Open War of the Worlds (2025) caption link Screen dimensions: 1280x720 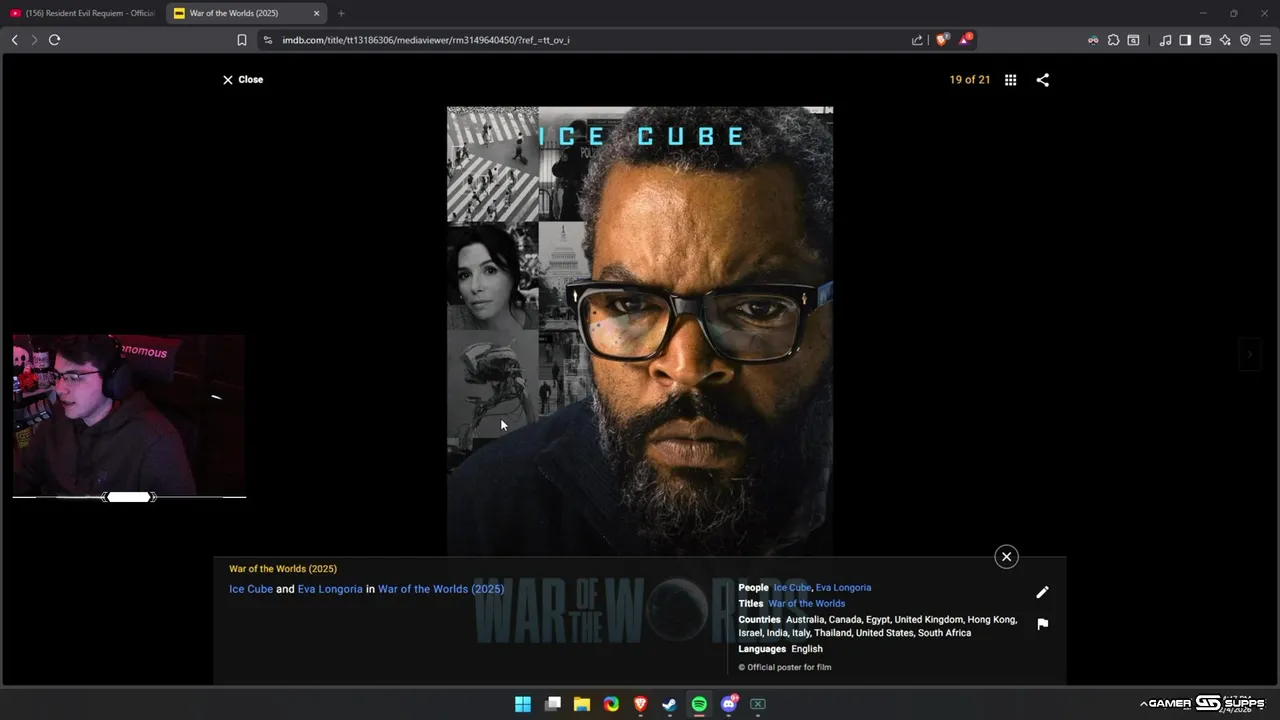click(x=441, y=589)
